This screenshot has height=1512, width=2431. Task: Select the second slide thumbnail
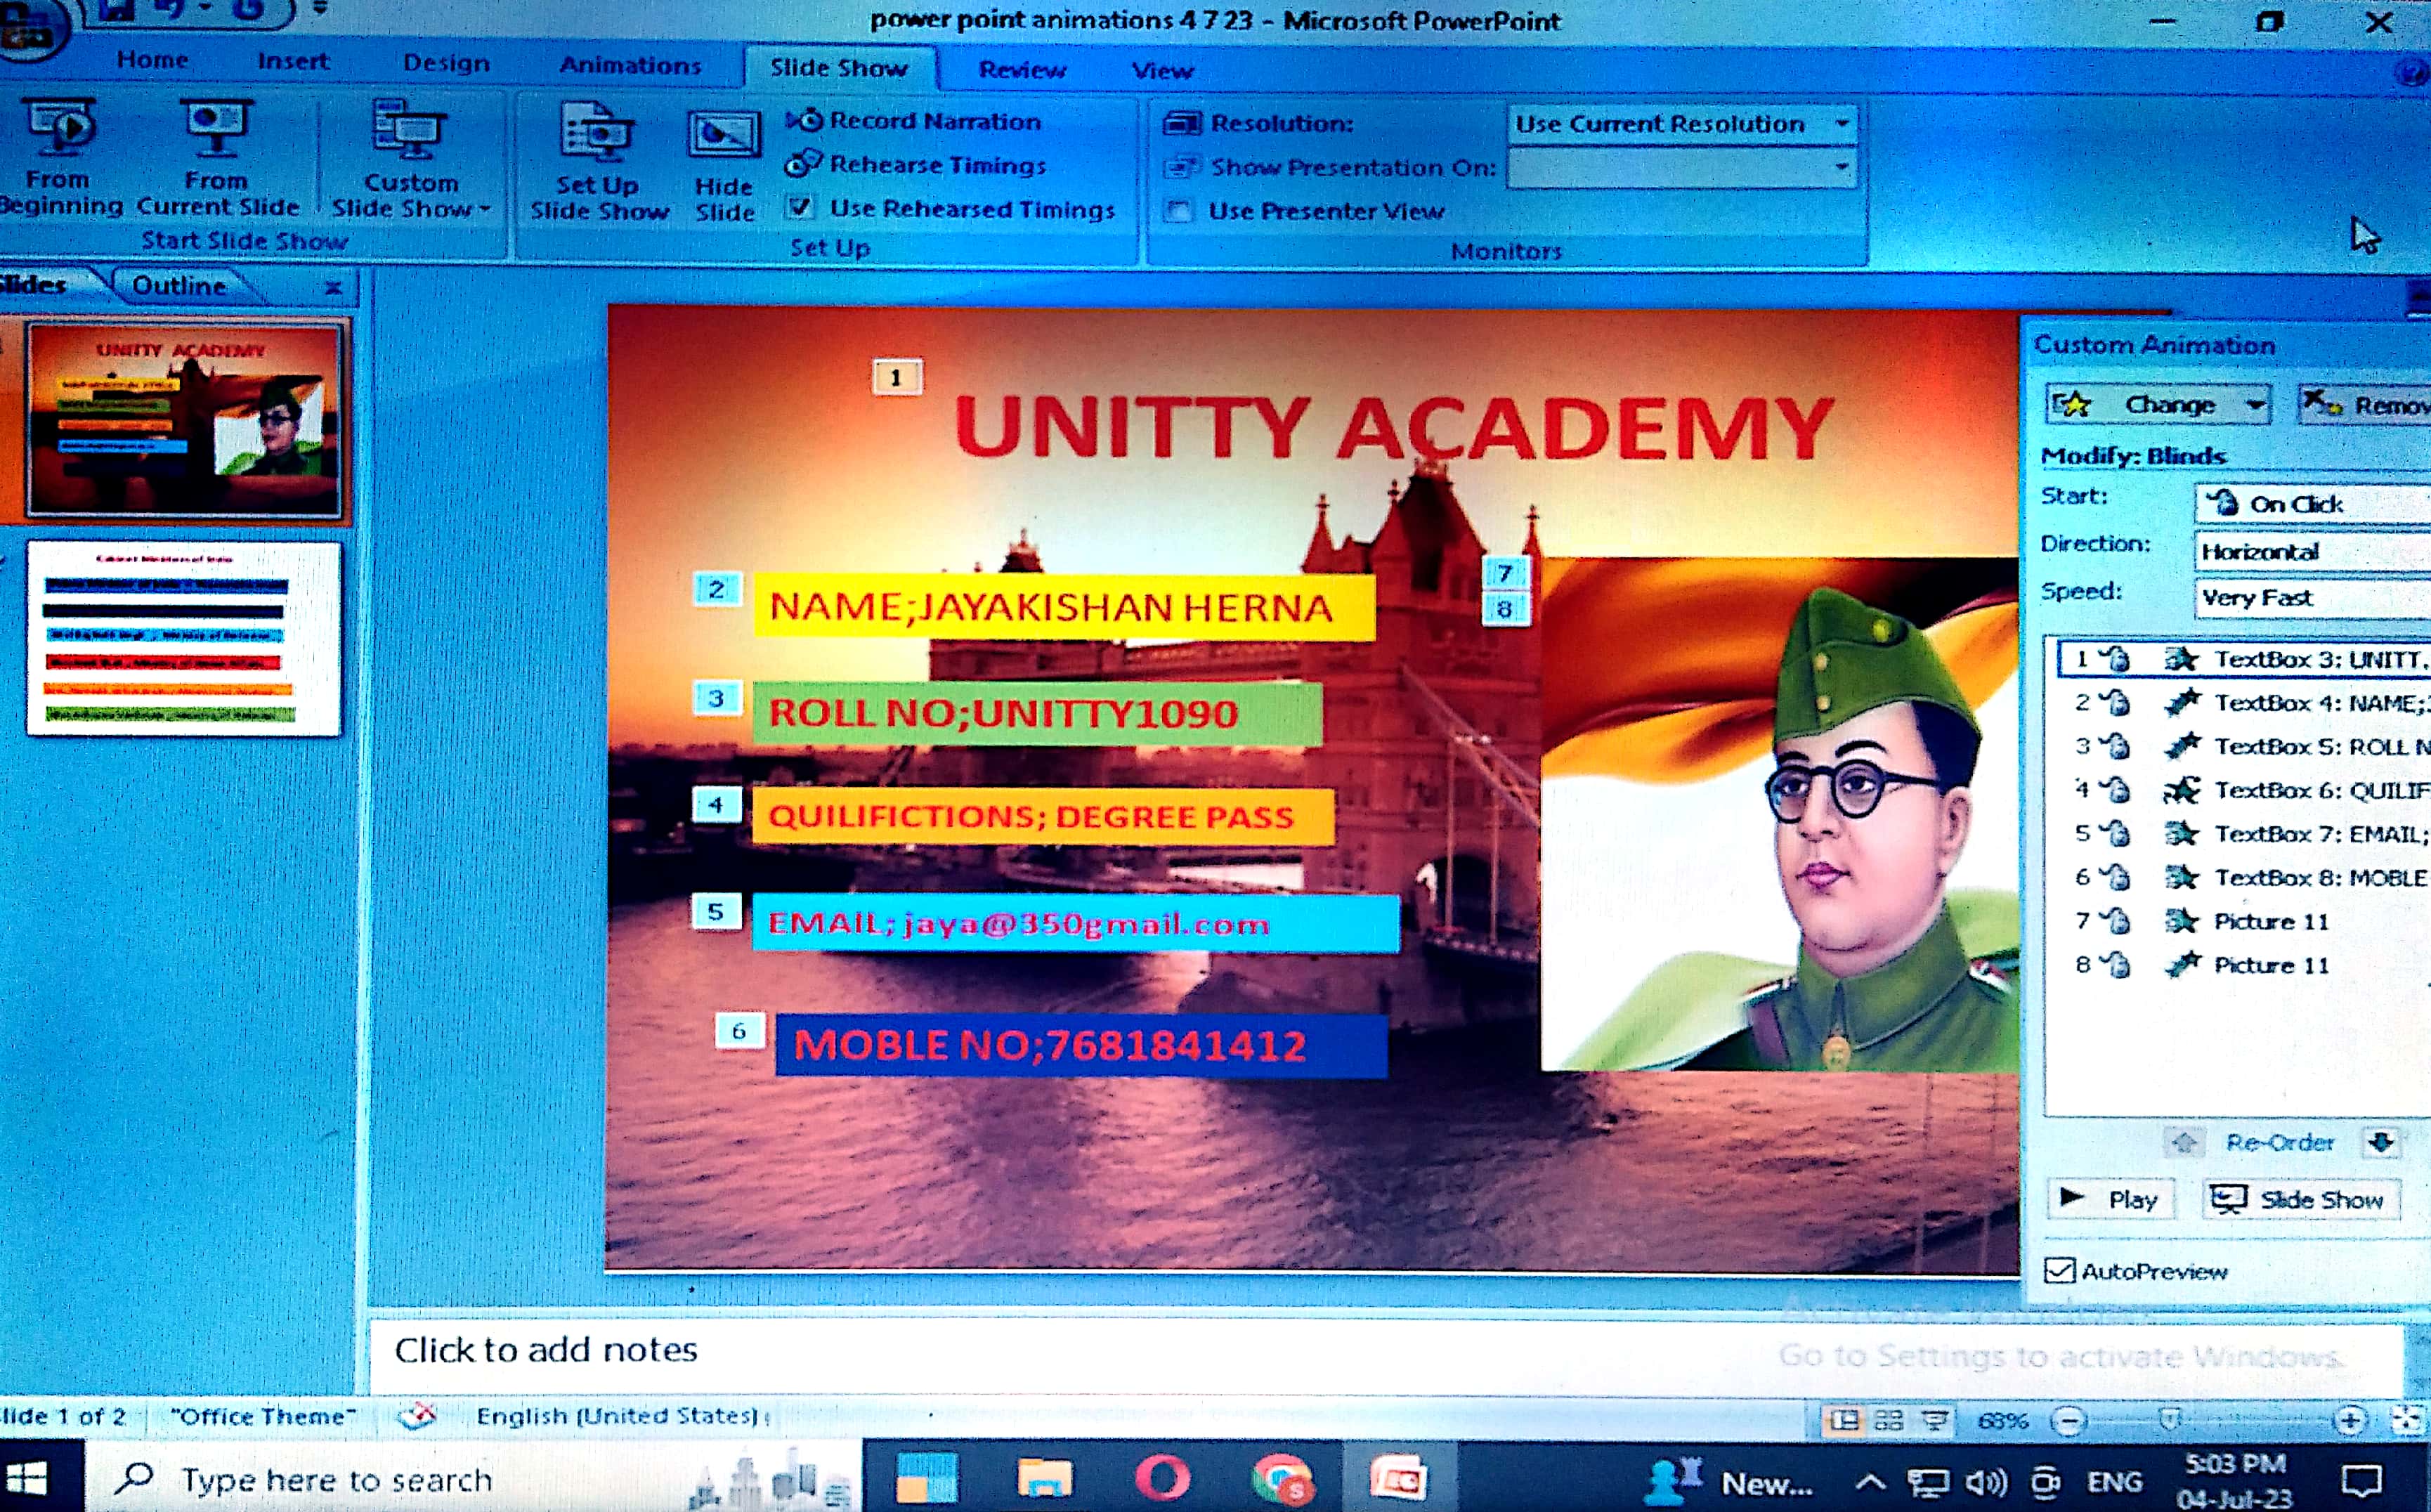[x=184, y=638]
